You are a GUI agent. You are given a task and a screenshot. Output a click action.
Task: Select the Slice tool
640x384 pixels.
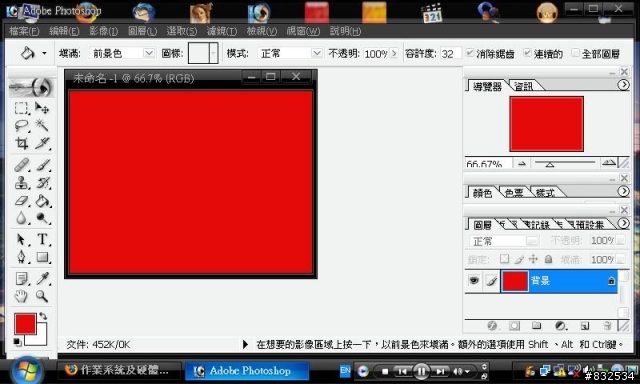coord(42,143)
